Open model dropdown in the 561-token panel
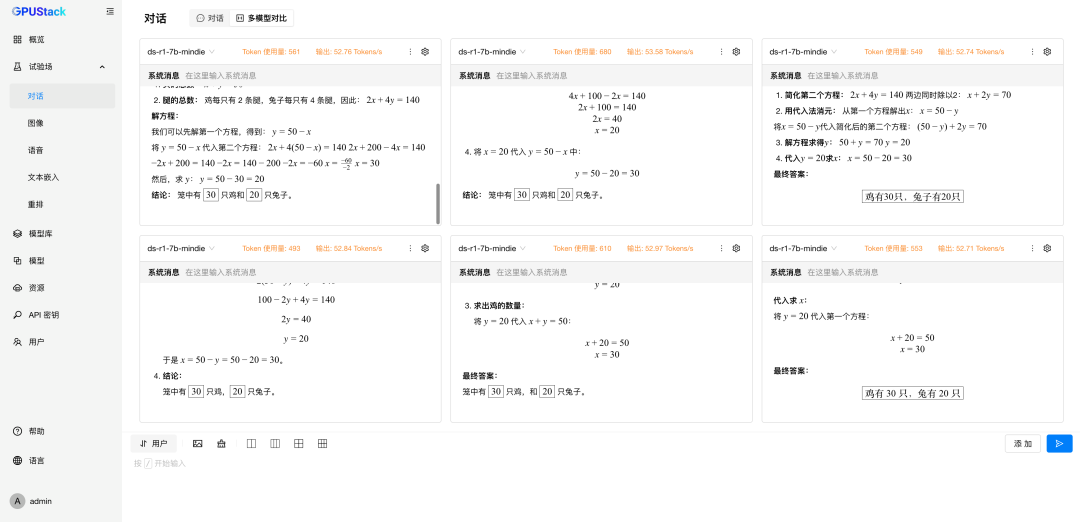The height and width of the screenshot is (522, 1080). point(181,52)
